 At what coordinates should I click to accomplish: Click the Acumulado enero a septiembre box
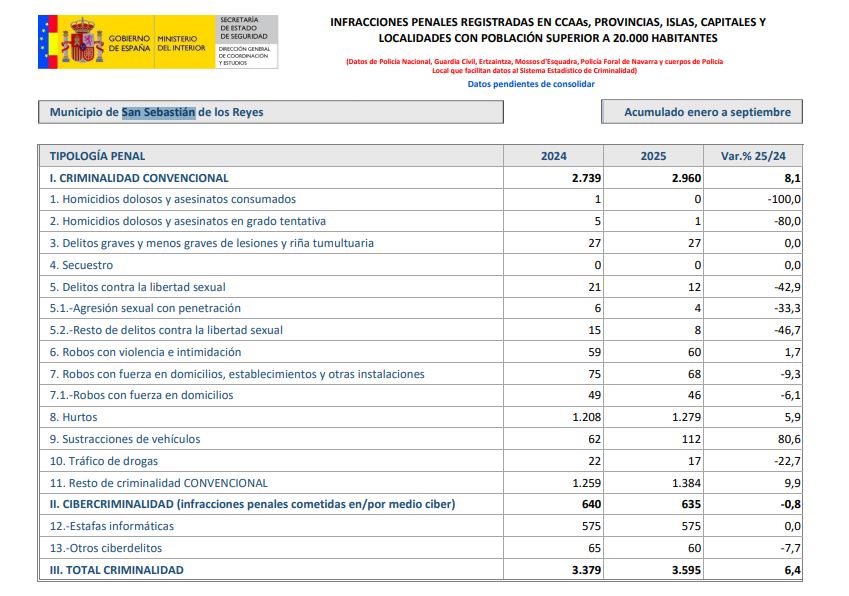click(x=701, y=112)
